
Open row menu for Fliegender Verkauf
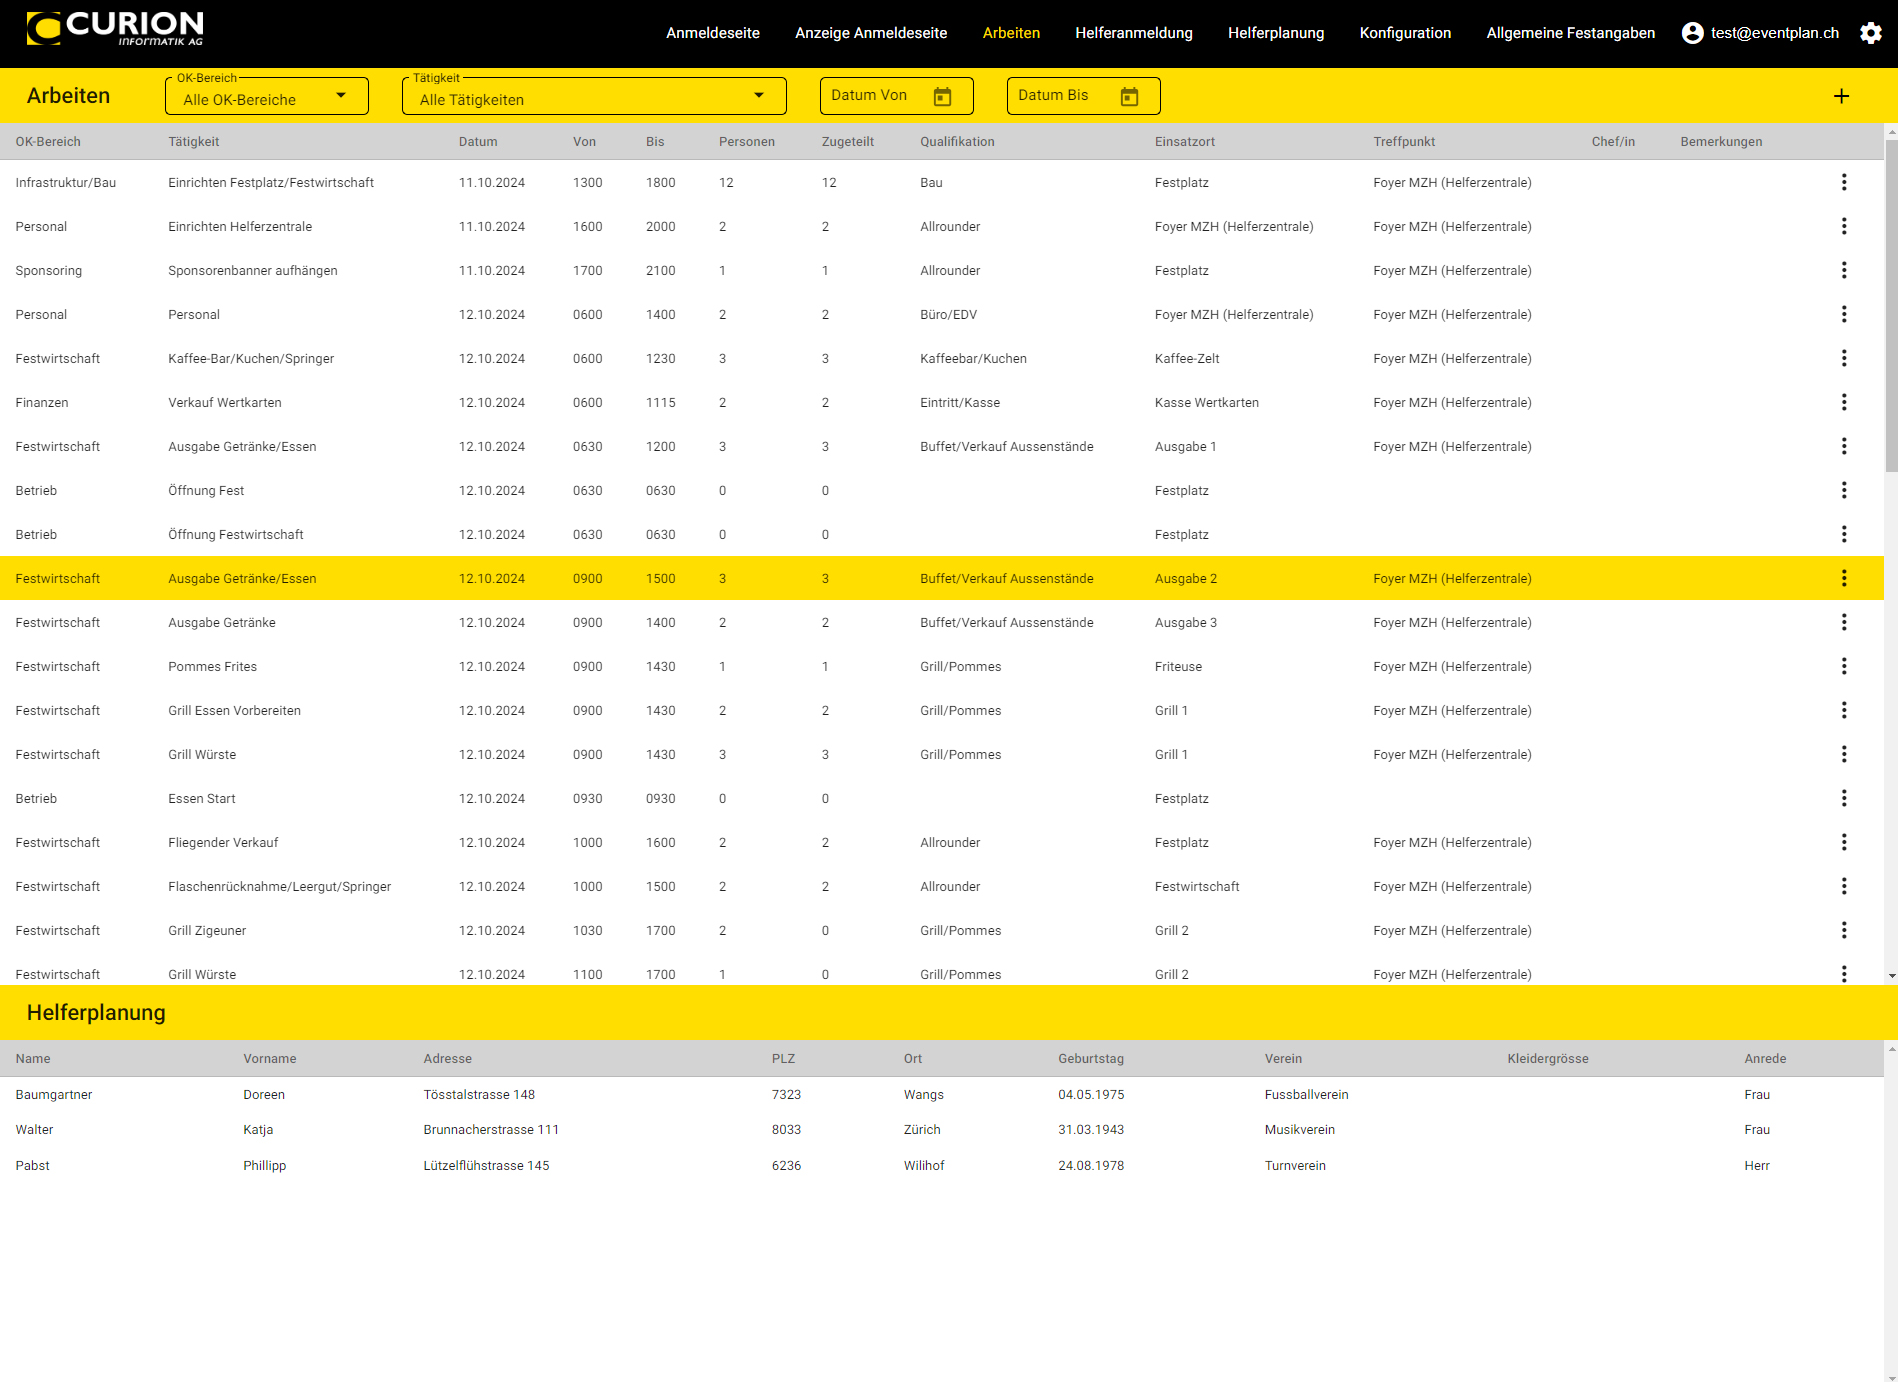click(1844, 842)
